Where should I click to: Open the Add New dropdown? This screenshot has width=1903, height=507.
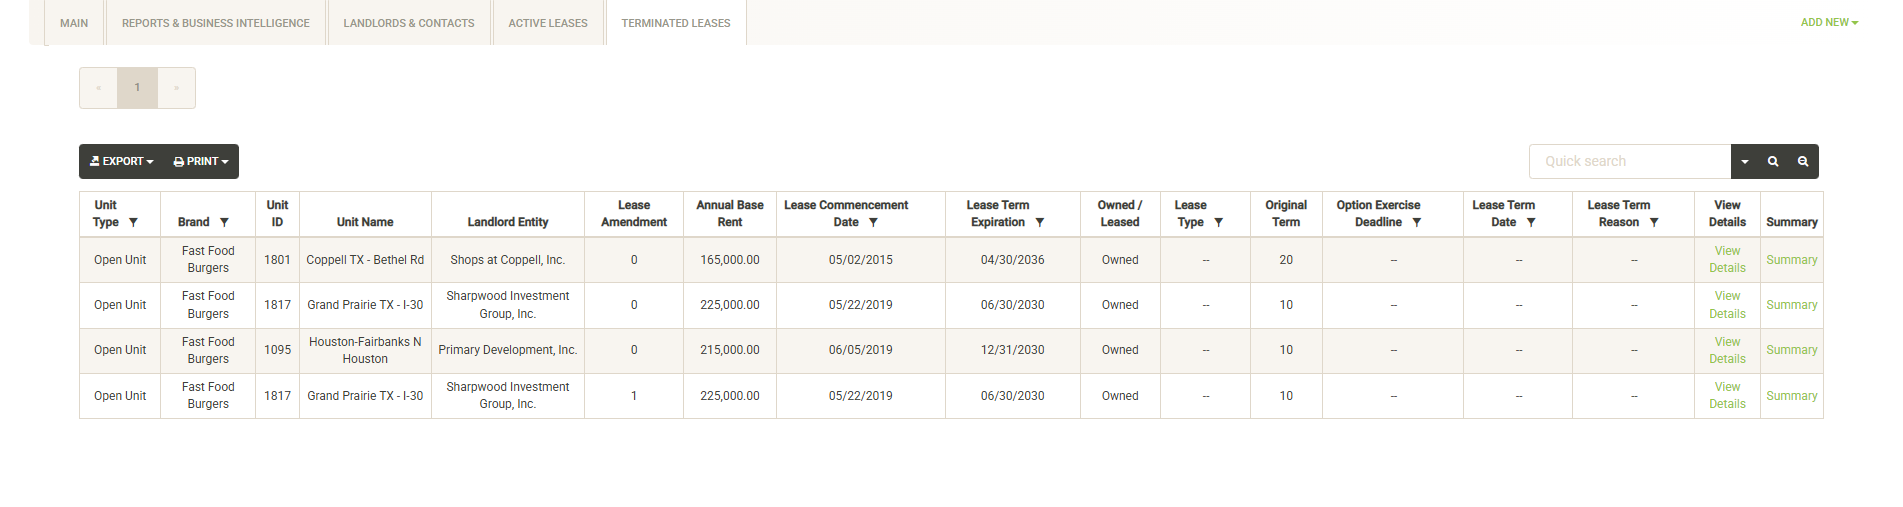(1829, 23)
